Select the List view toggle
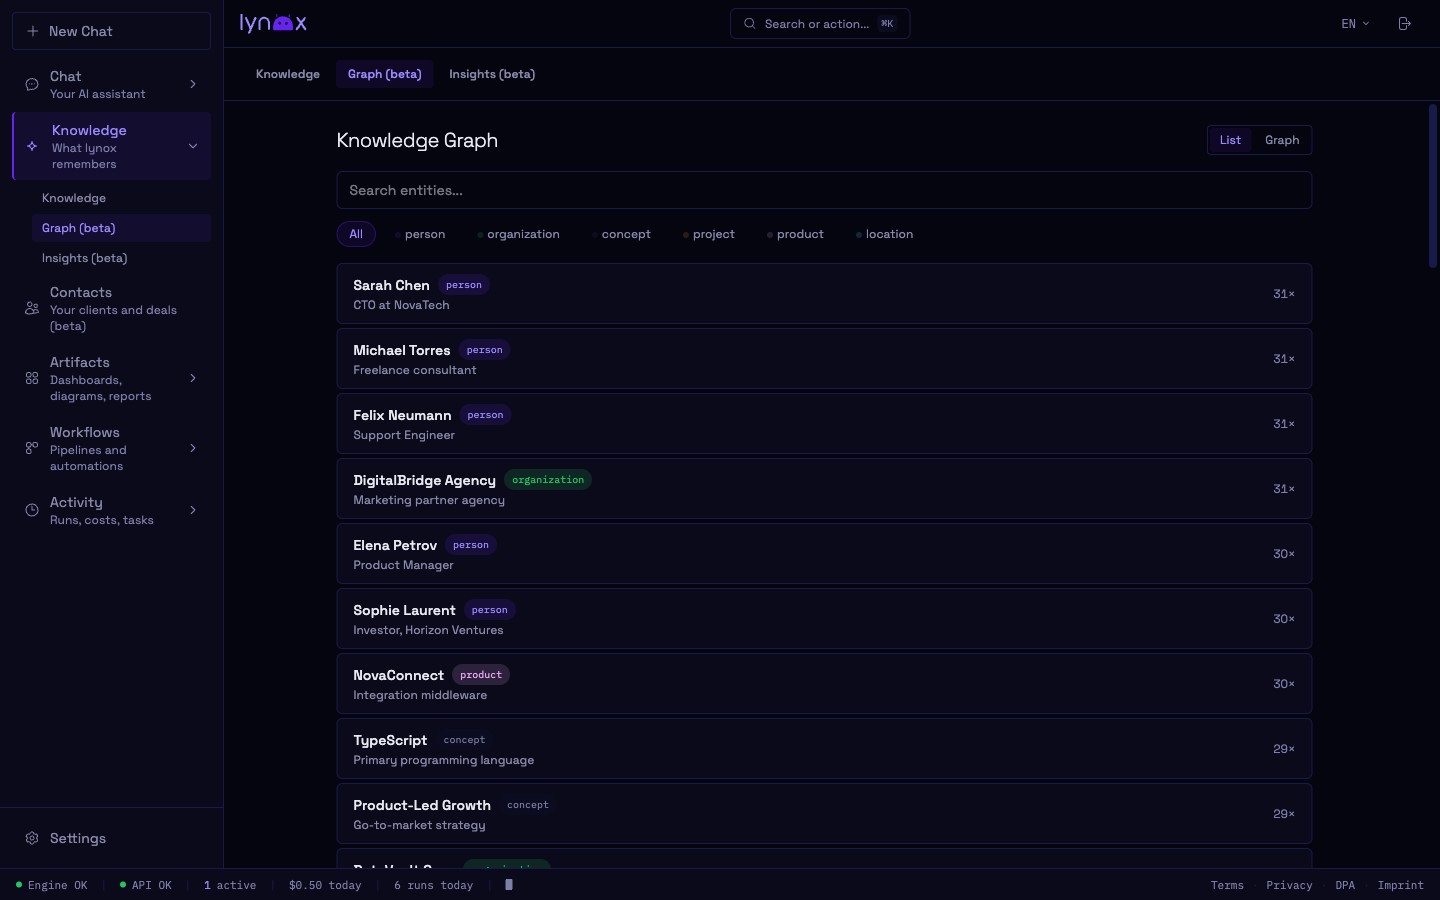Screen dimensions: 1440x900 [x=1230, y=140]
